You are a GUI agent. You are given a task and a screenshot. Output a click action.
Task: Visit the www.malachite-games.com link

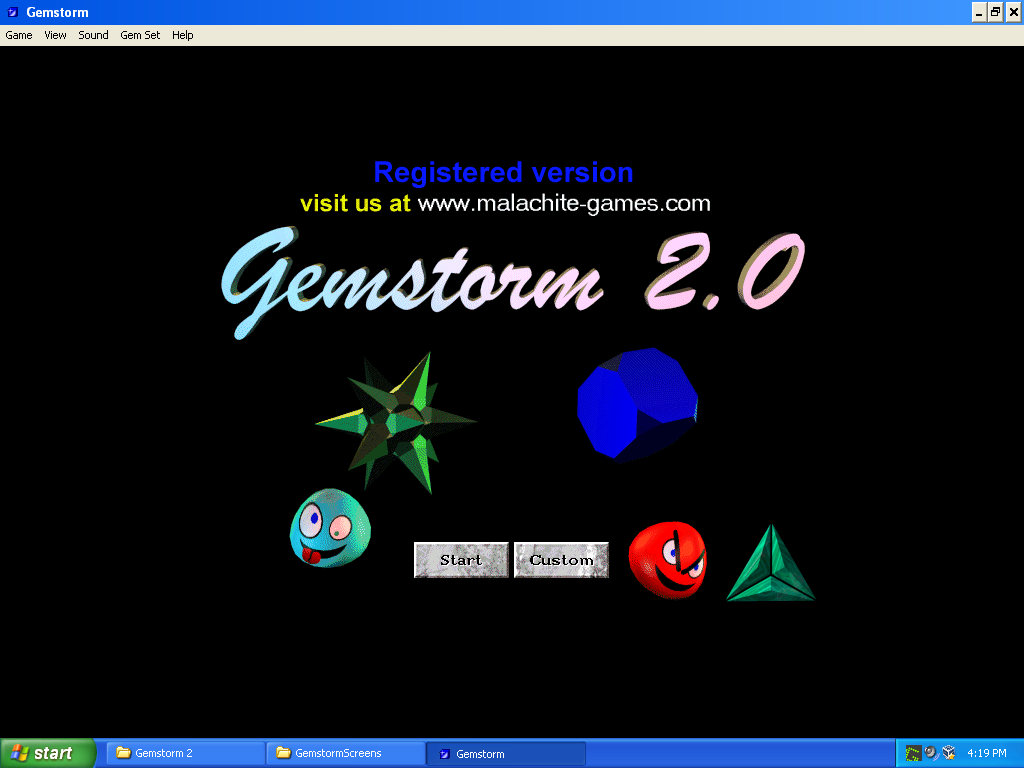[x=563, y=204]
